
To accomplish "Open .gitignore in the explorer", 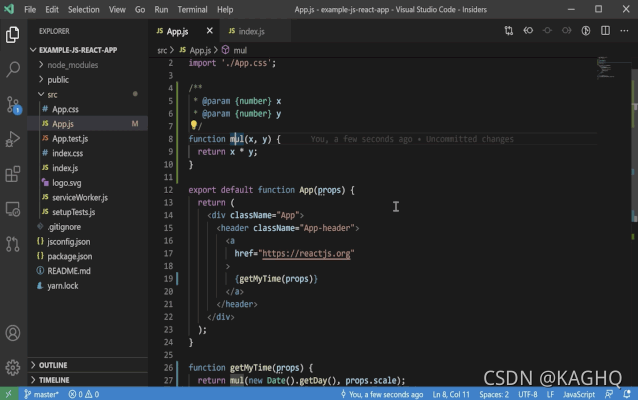I will tap(87, 227).
